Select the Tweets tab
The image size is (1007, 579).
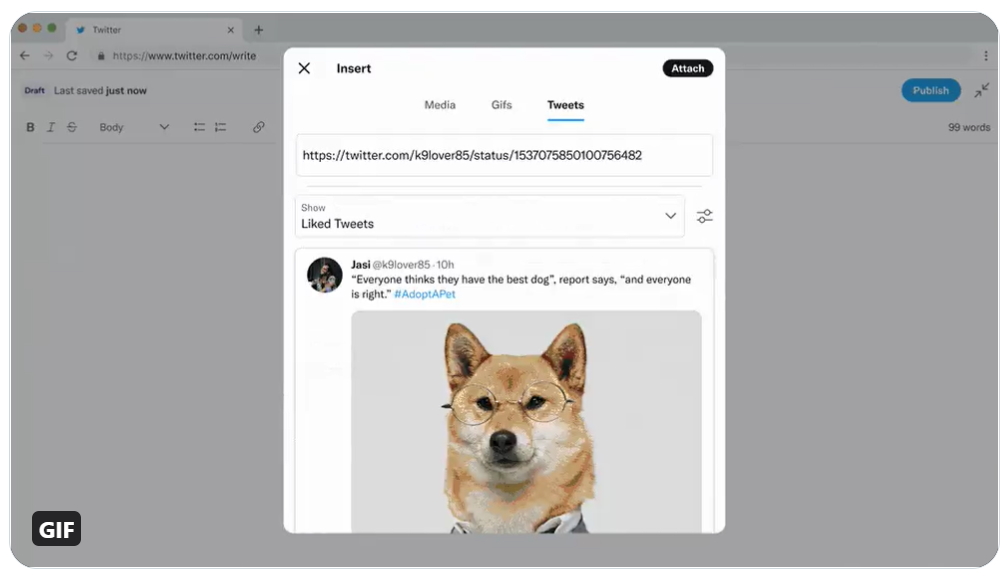565,105
